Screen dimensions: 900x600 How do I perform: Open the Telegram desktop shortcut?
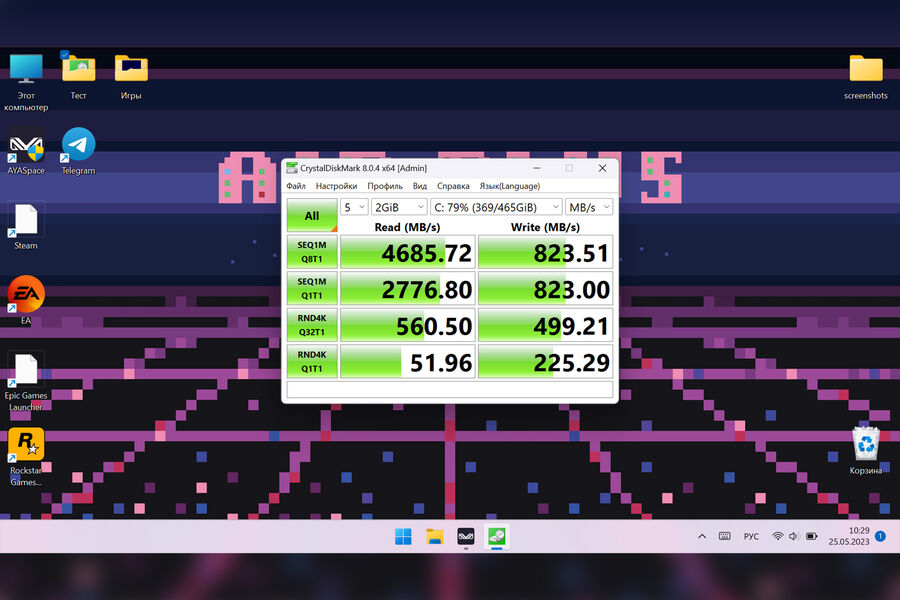coord(78,146)
